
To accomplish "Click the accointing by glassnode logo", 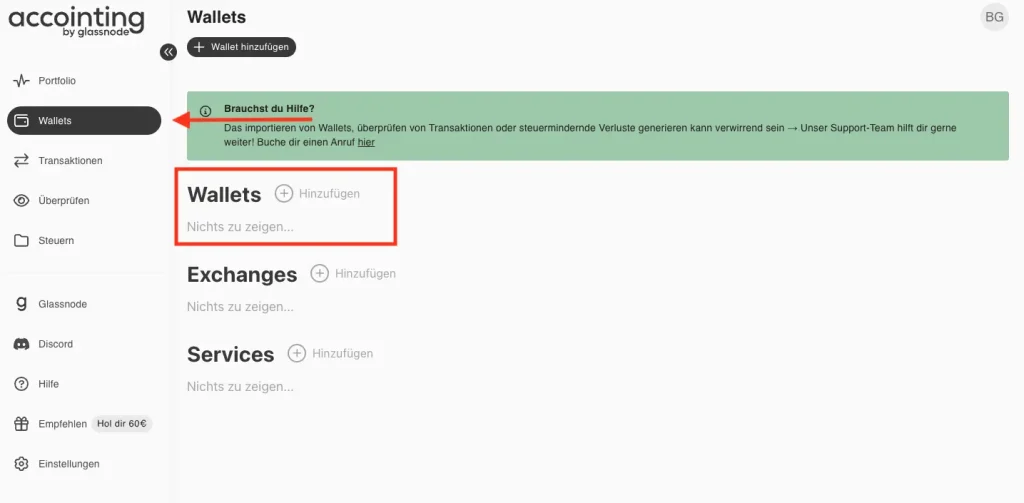I will pos(76,22).
